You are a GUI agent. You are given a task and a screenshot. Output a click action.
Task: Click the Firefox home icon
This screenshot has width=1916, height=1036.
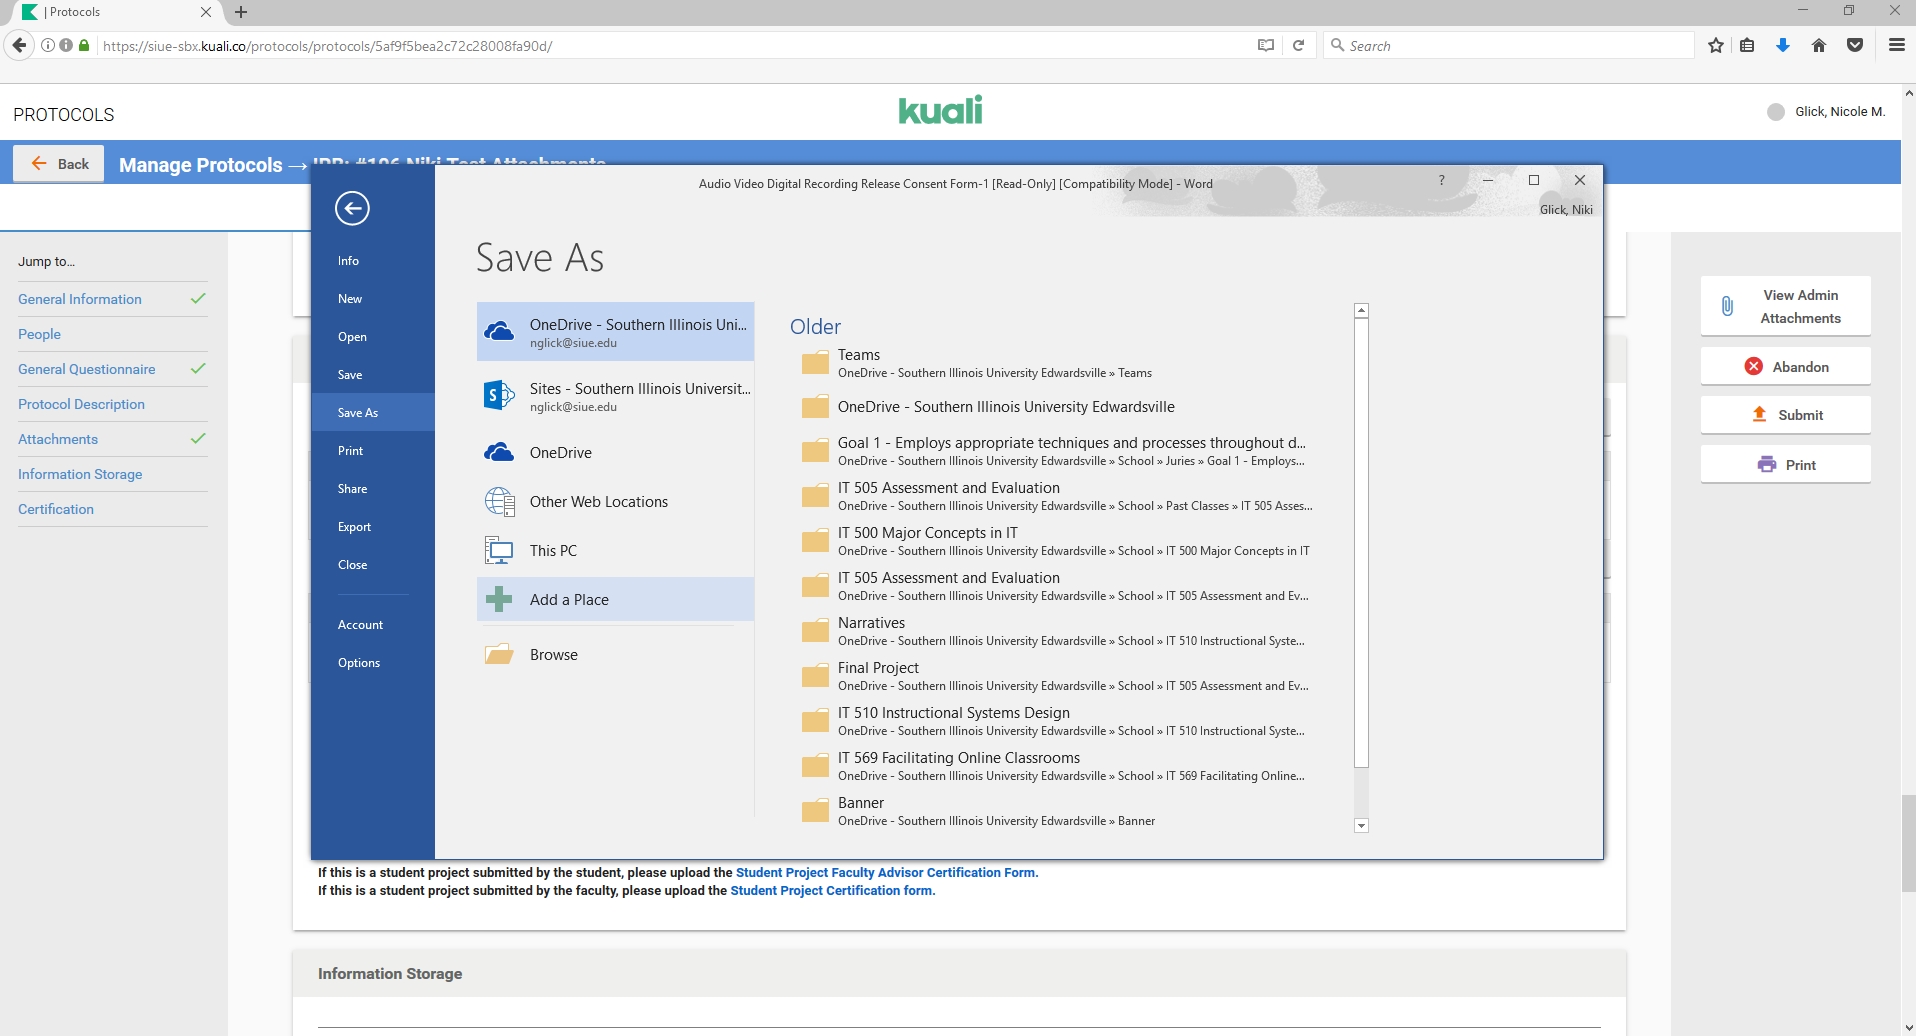tap(1819, 46)
